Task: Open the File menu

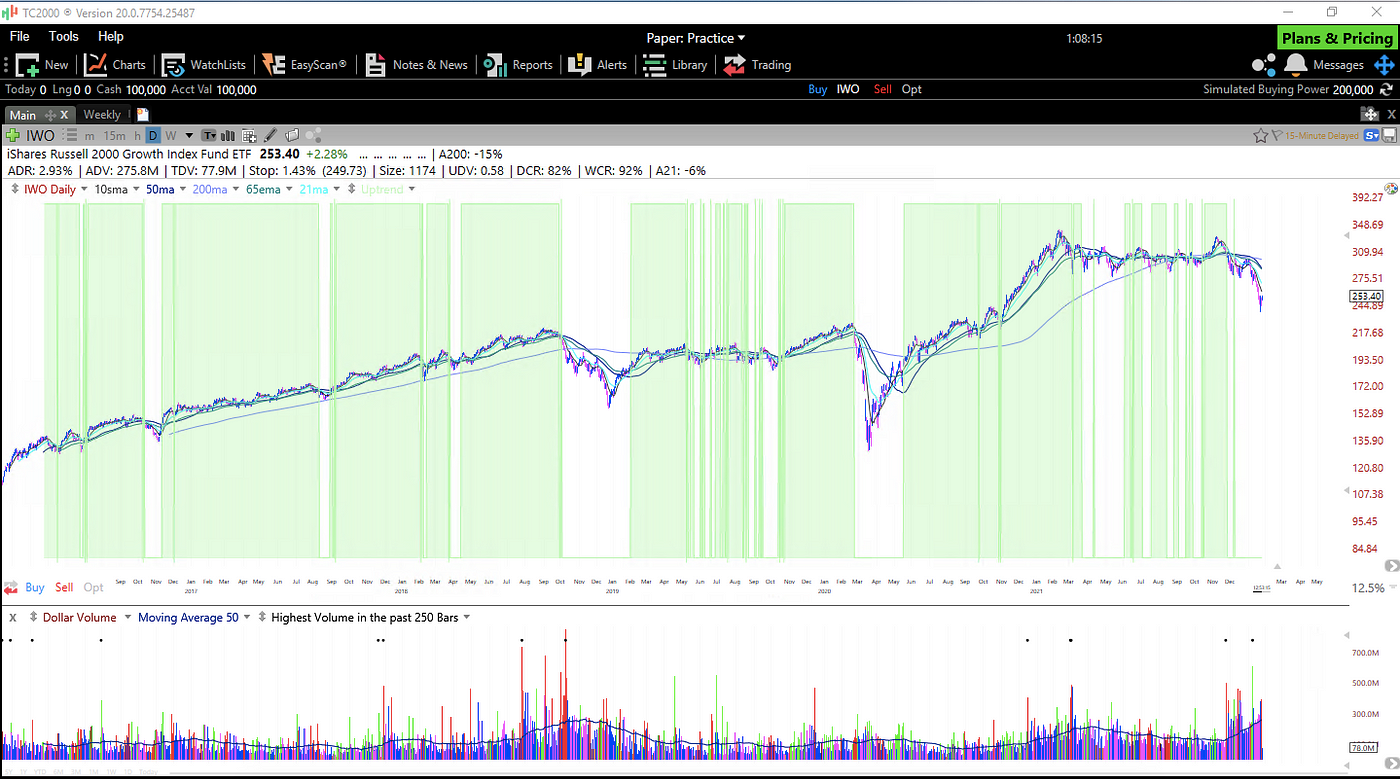Action: tap(19, 36)
